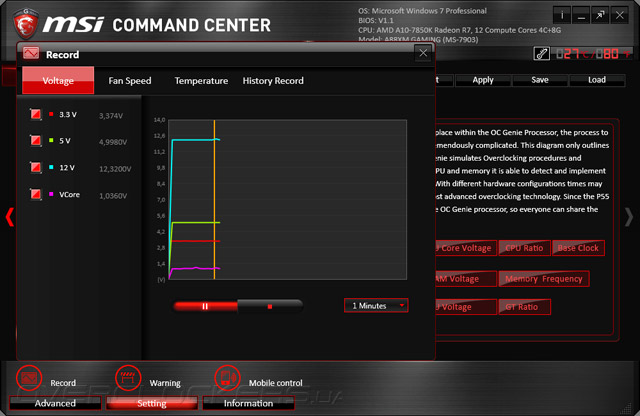Click the Apply button
This screenshot has width=640, height=416.
click(483, 80)
